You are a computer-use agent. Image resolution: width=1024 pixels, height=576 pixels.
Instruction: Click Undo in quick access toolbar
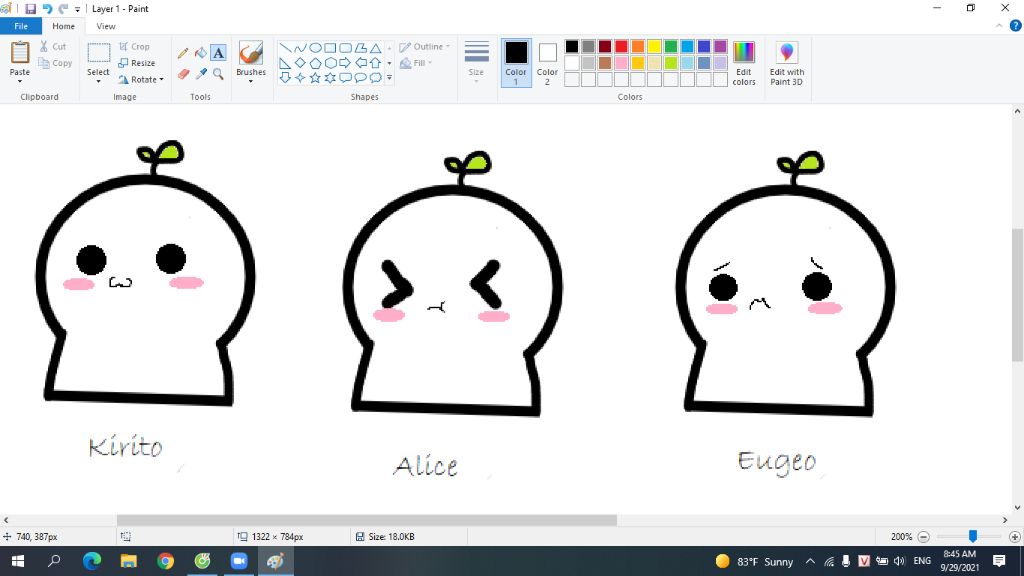pos(47,8)
